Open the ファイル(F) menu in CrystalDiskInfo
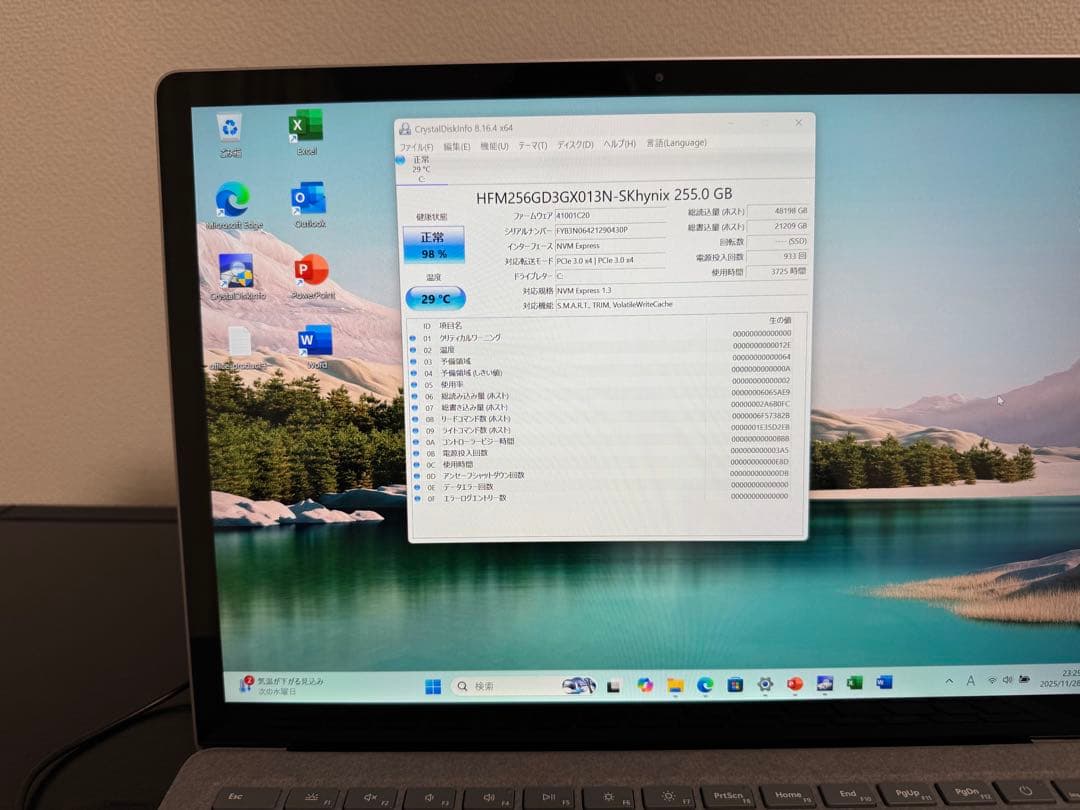This screenshot has height=810, width=1080. [x=417, y=146]
